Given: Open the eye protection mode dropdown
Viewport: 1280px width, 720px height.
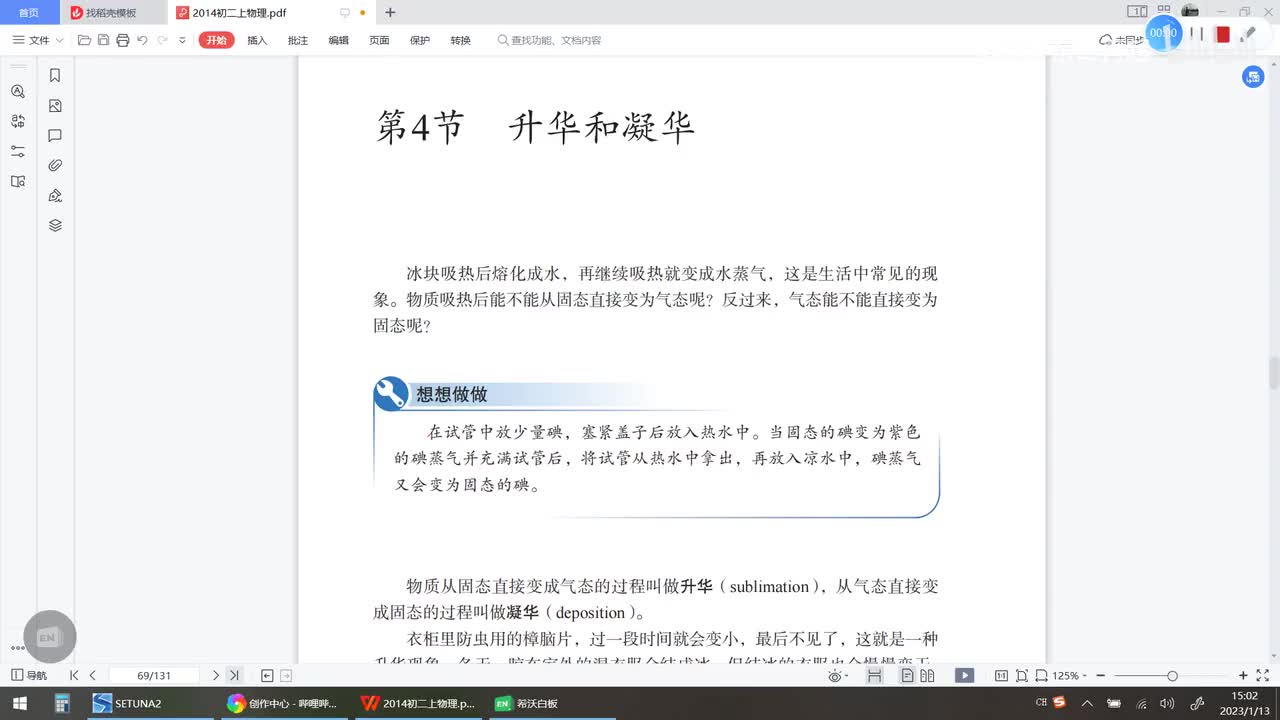Looking at the screenshot, I should (837, 676).
